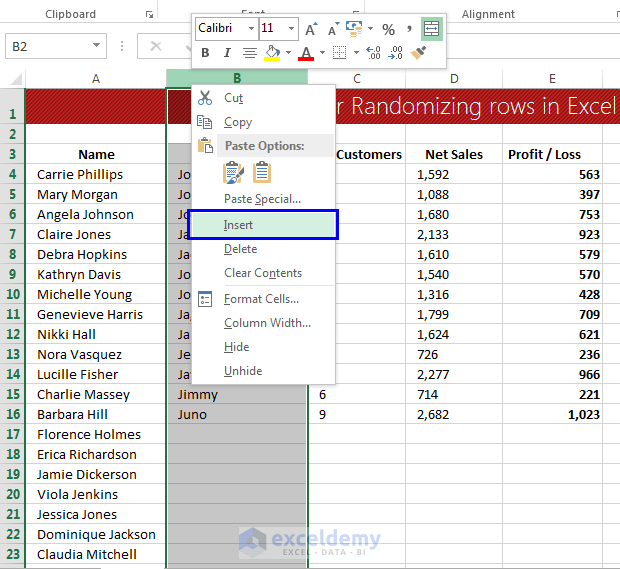Screen dimensions: 620x569
Task: Select row 16 header
Action: 13,414
